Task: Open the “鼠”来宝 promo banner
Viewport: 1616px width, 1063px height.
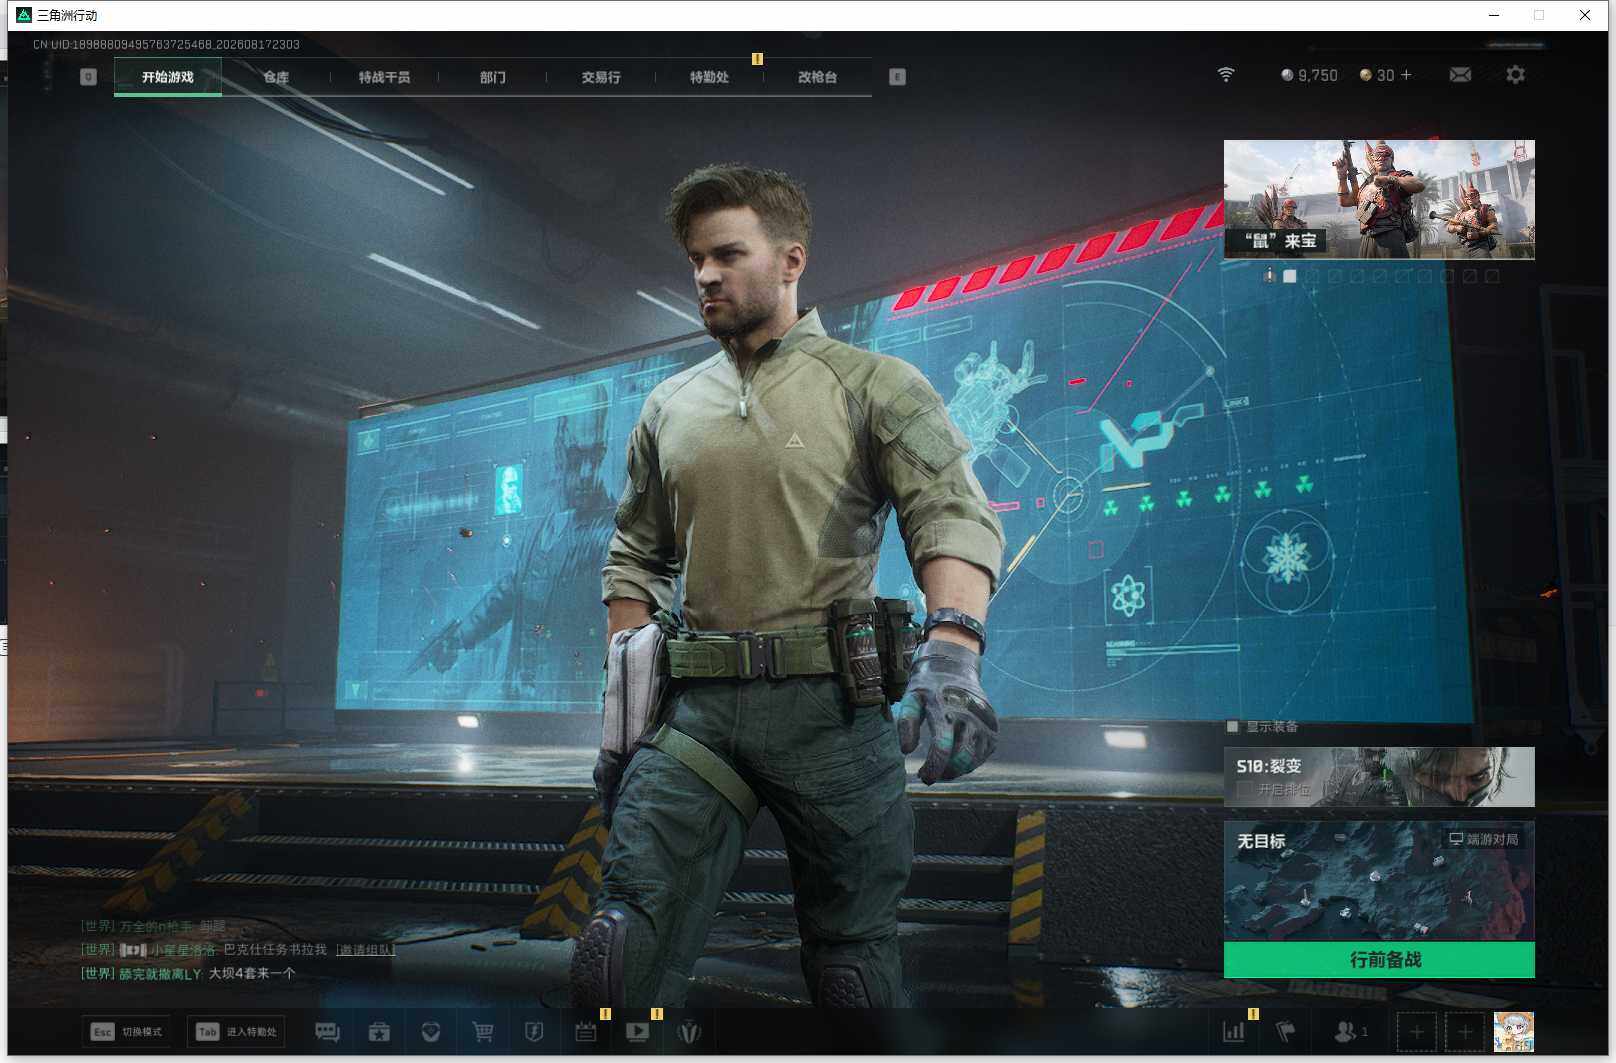Action: [1379, 200]
